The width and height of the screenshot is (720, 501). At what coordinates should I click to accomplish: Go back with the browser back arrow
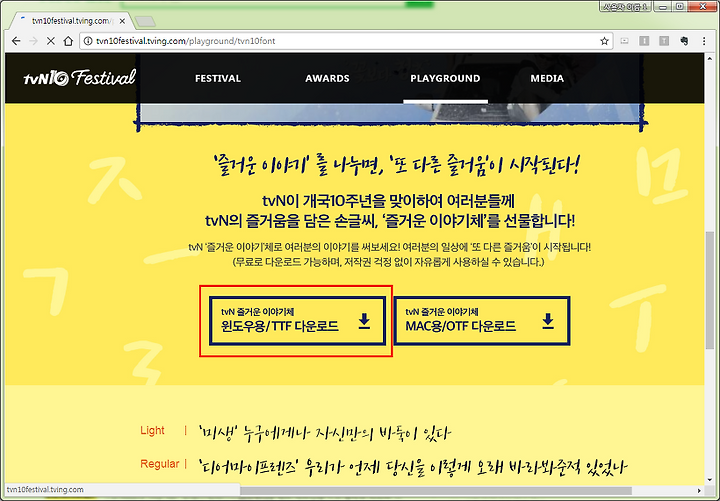pos(16,41)
